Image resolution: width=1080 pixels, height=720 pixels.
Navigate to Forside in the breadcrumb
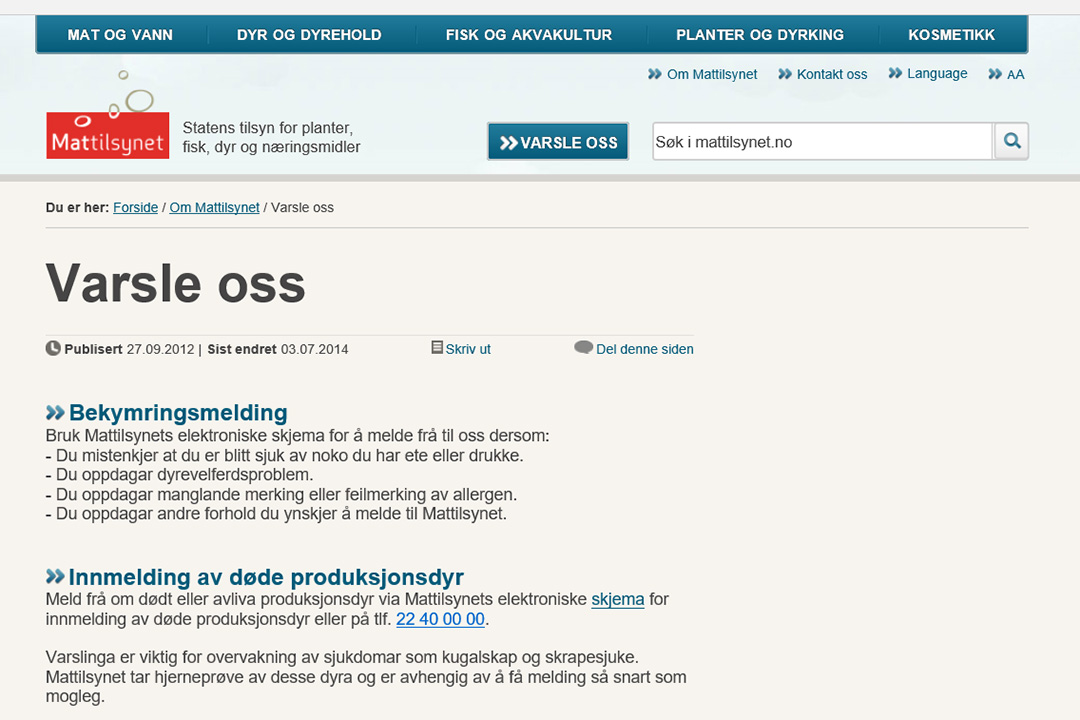tap(135, 208)
